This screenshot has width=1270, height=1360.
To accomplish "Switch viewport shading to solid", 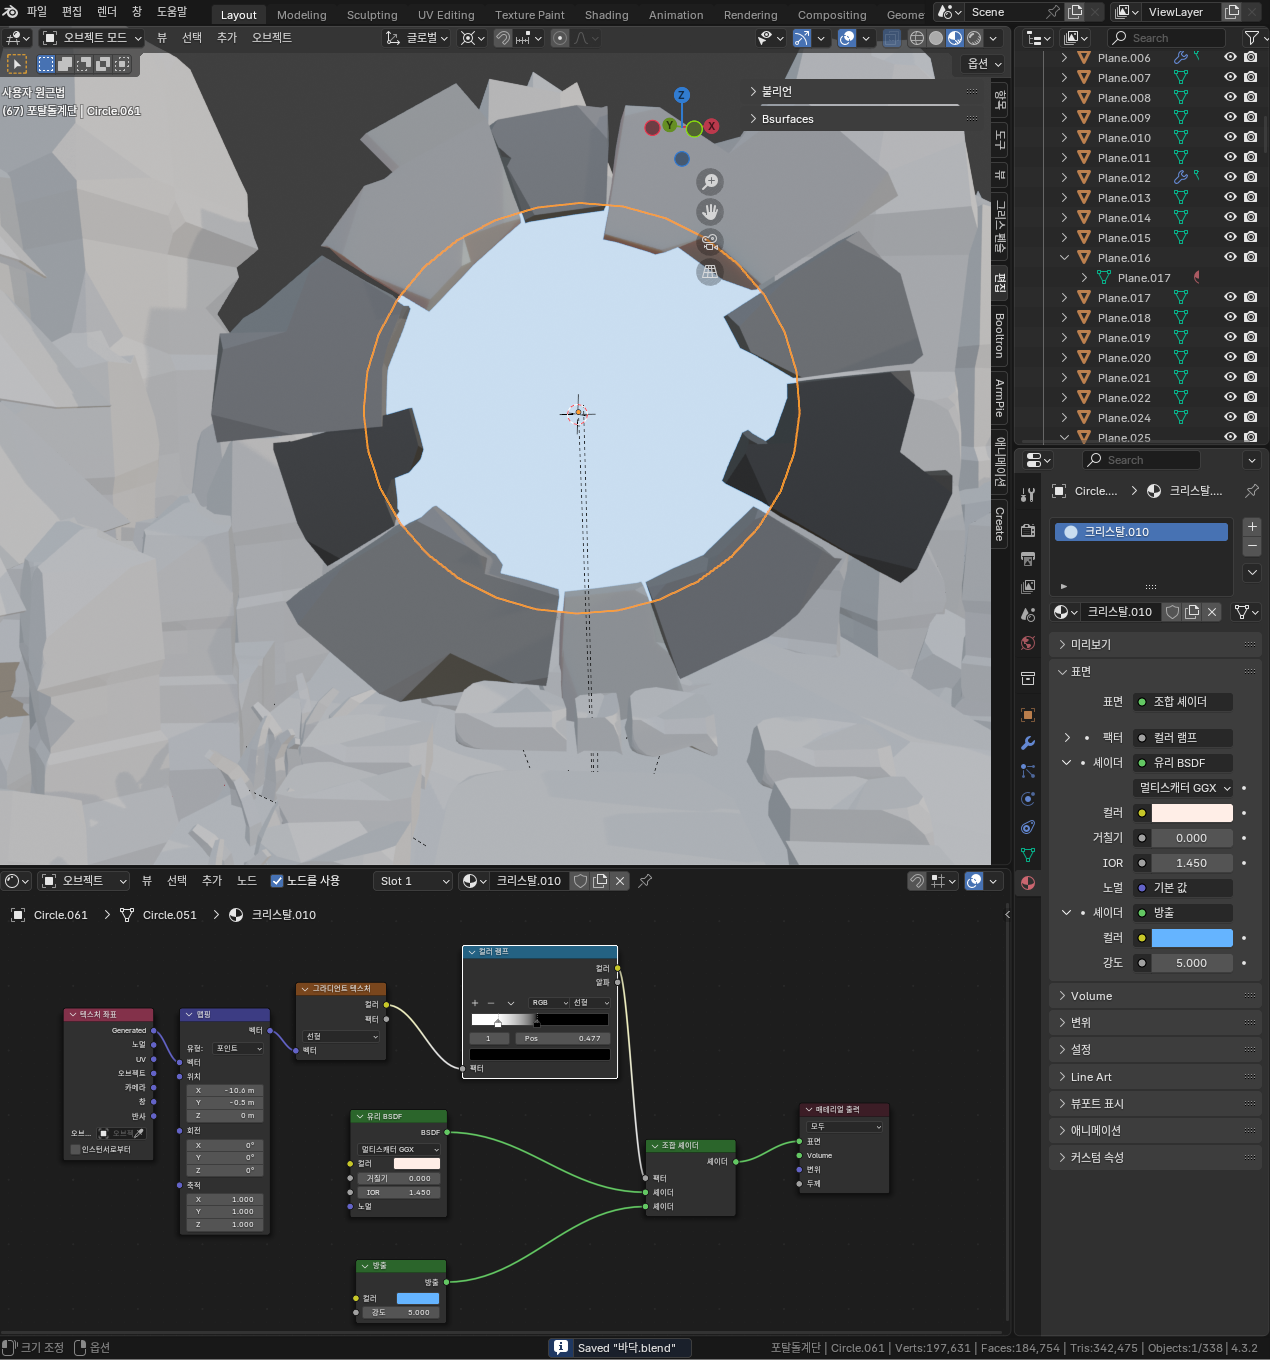I will point(935,38).
